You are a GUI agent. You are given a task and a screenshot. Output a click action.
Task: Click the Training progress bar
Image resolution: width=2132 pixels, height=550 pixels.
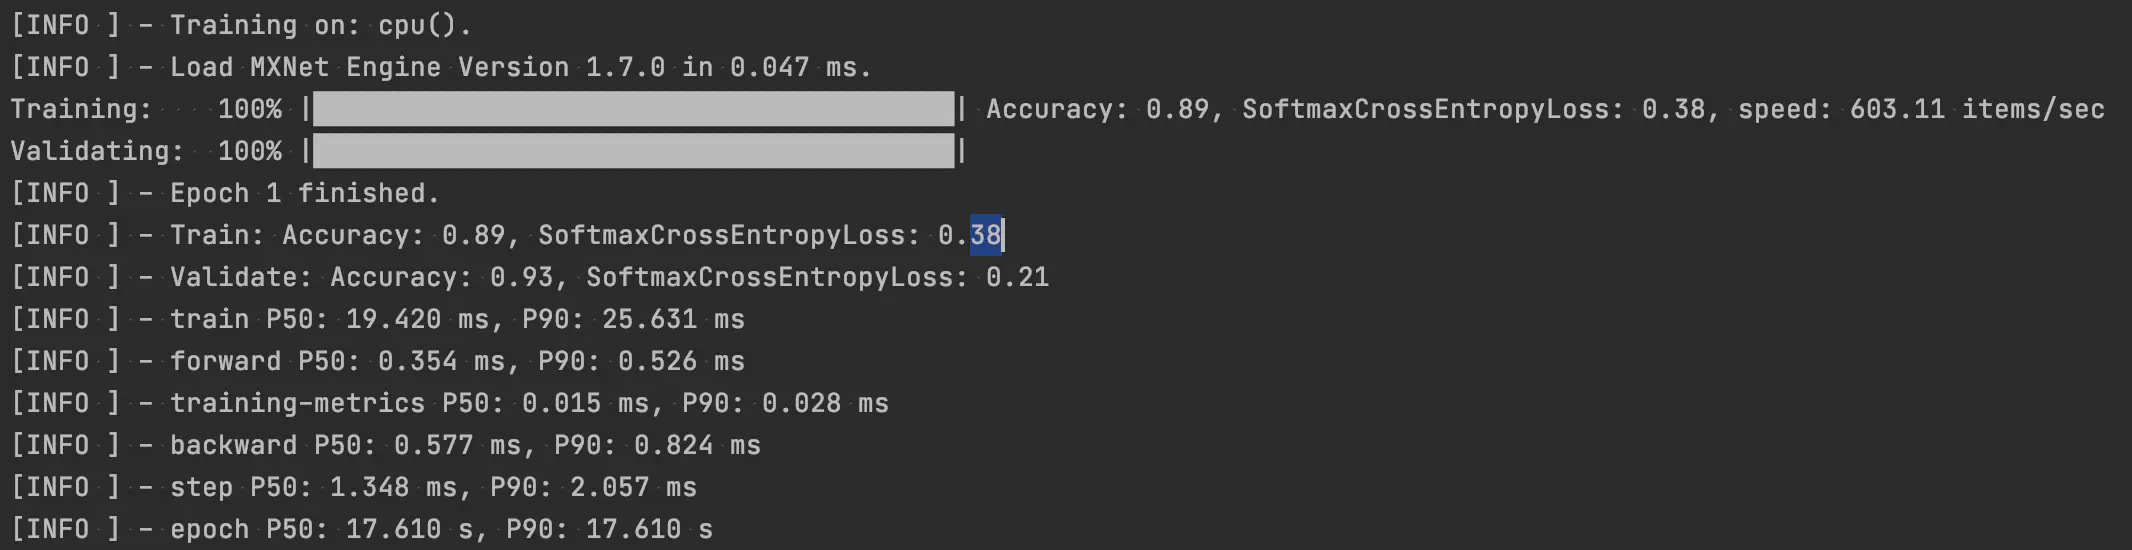633,109
